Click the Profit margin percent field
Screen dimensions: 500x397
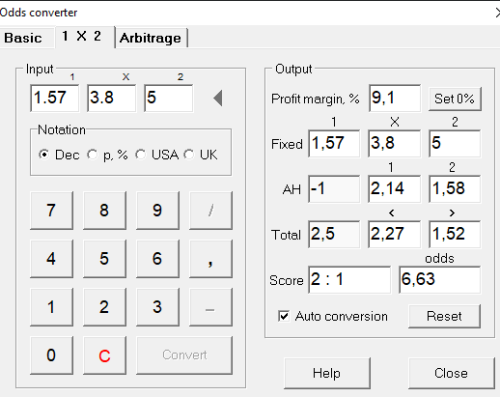pos(395,98)
